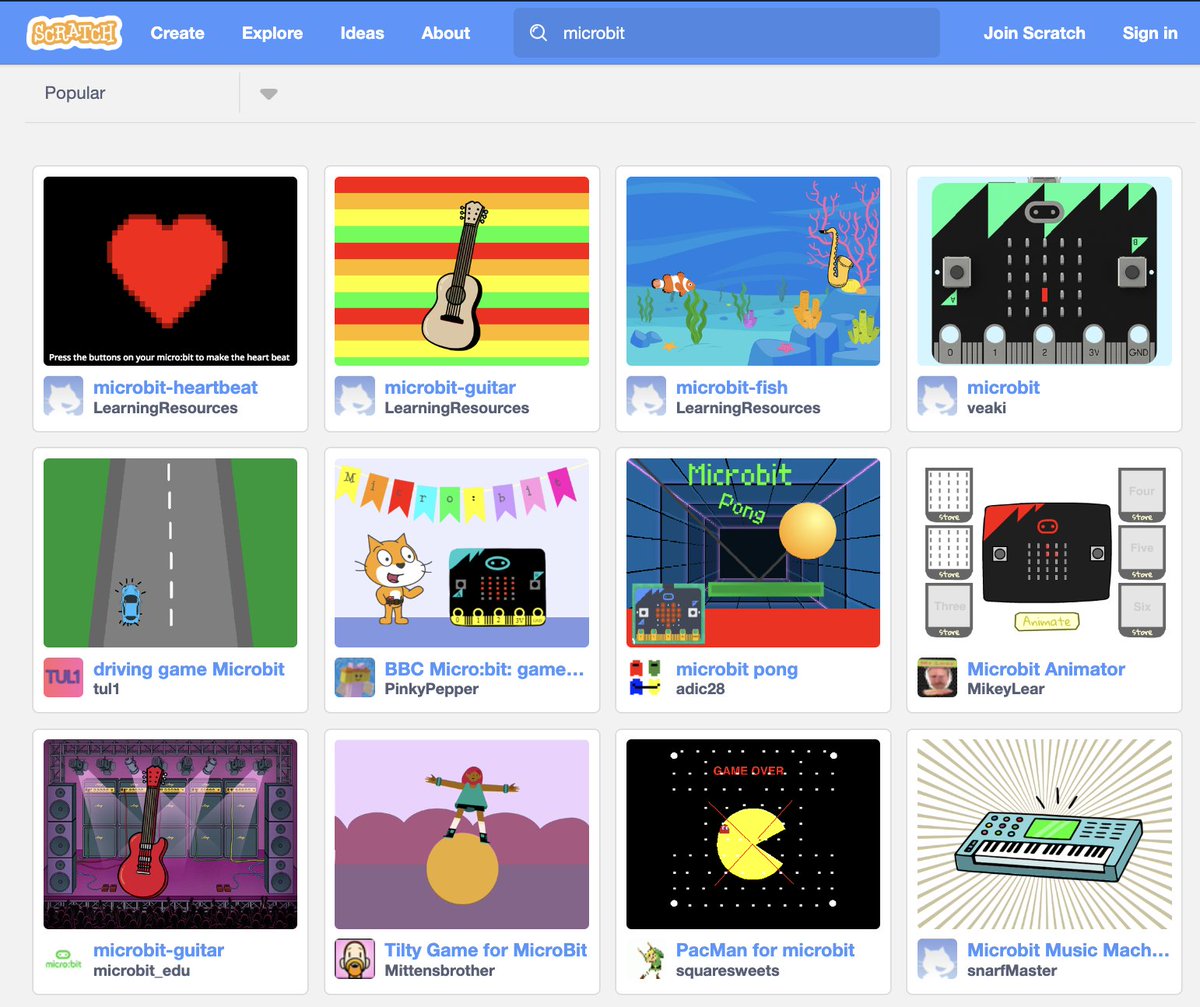Viewport: 1200px width, 1007px height.
Task: Open the underwater fish thumbnail
Action: pos(753,271)
